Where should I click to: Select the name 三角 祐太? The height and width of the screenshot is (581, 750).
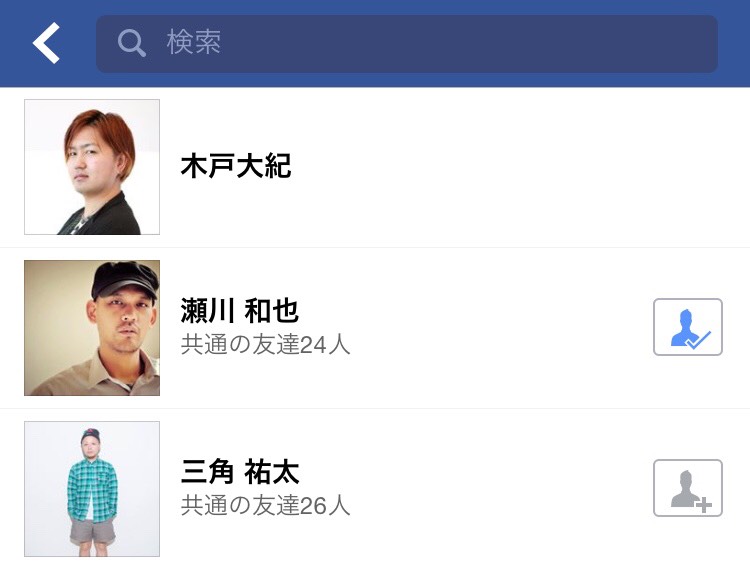point(240,472)
